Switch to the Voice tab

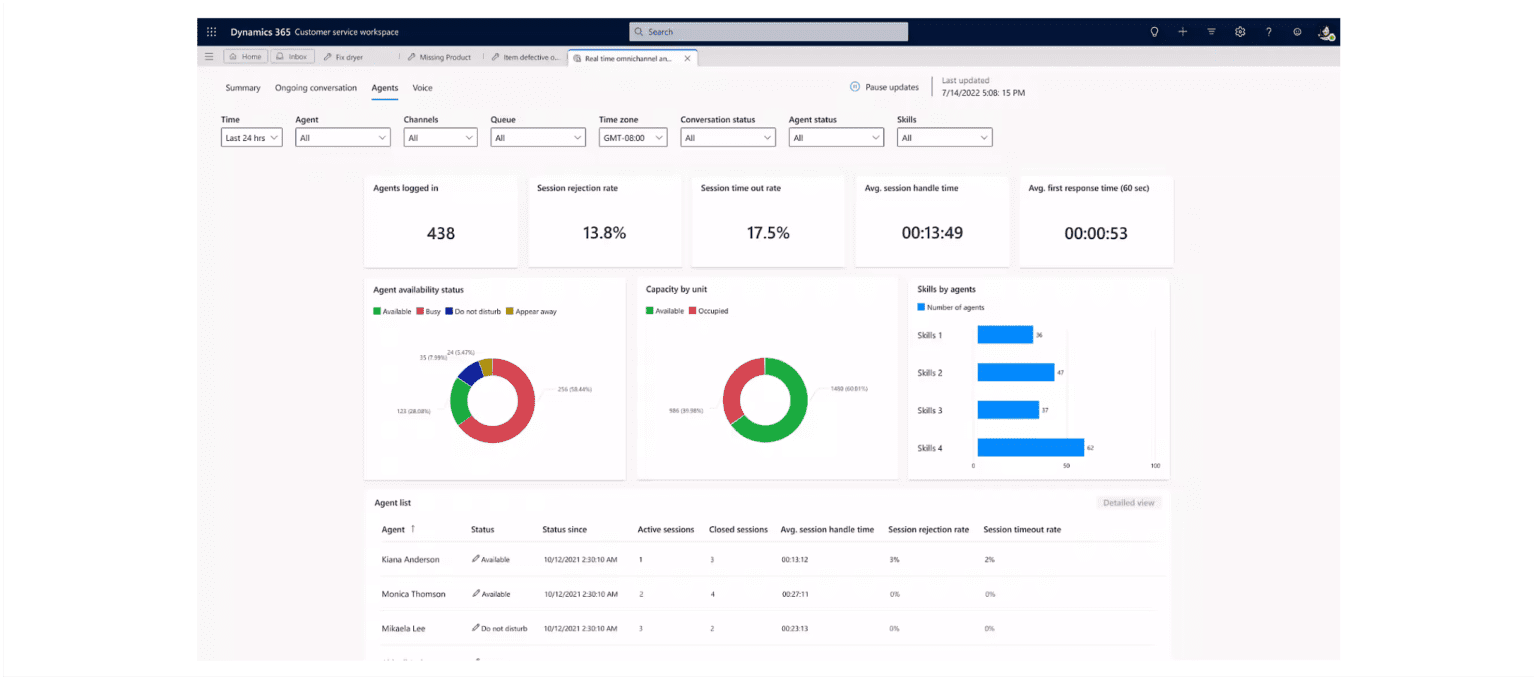pos(422,88)
